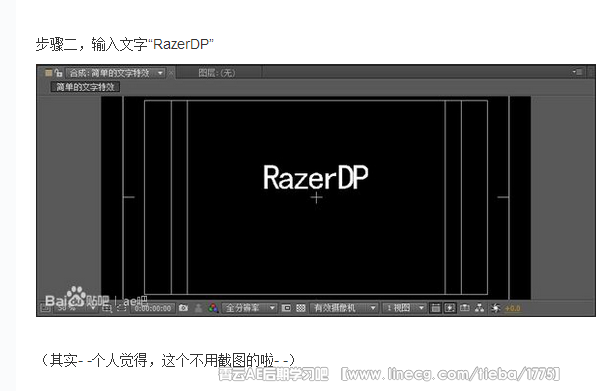Click the fast previews icon

tap(450, 308)
